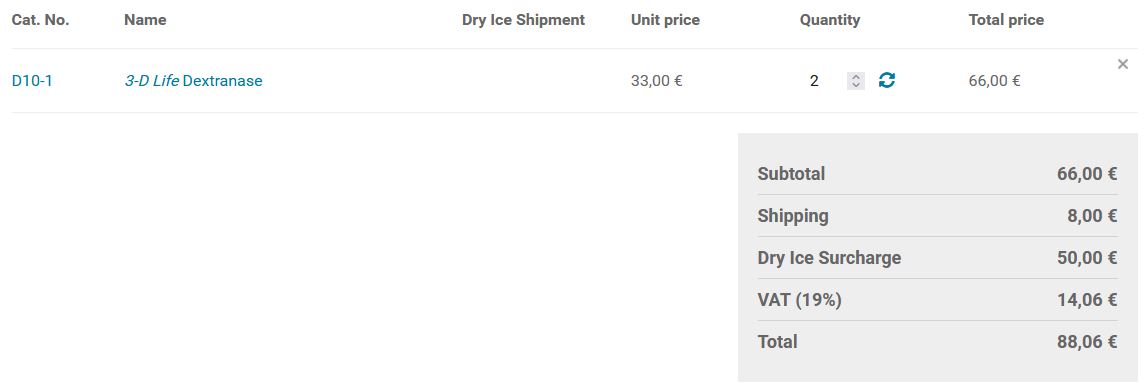Click the VAT (19%) row

pos(937,300)
